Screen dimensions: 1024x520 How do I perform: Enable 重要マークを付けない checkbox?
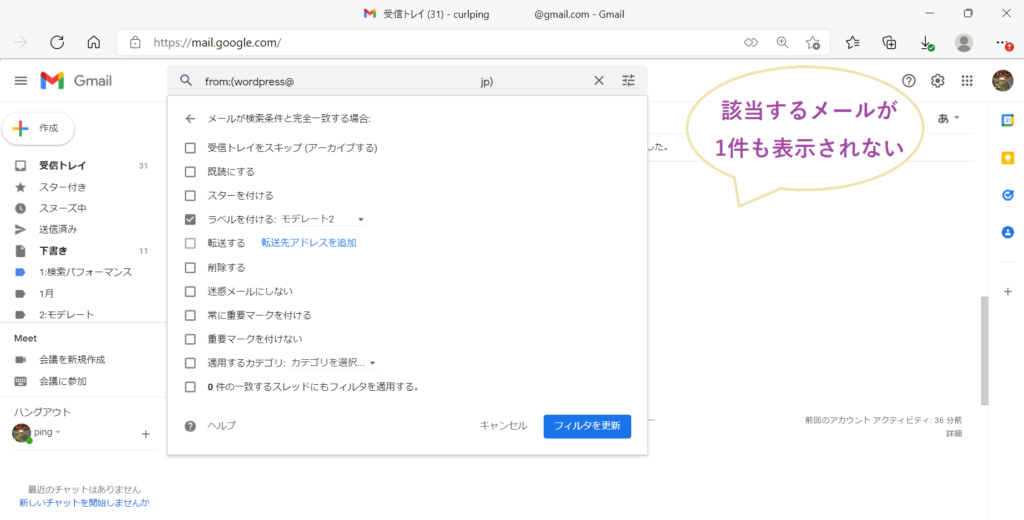pyautogui.click(x=190, y=339)
